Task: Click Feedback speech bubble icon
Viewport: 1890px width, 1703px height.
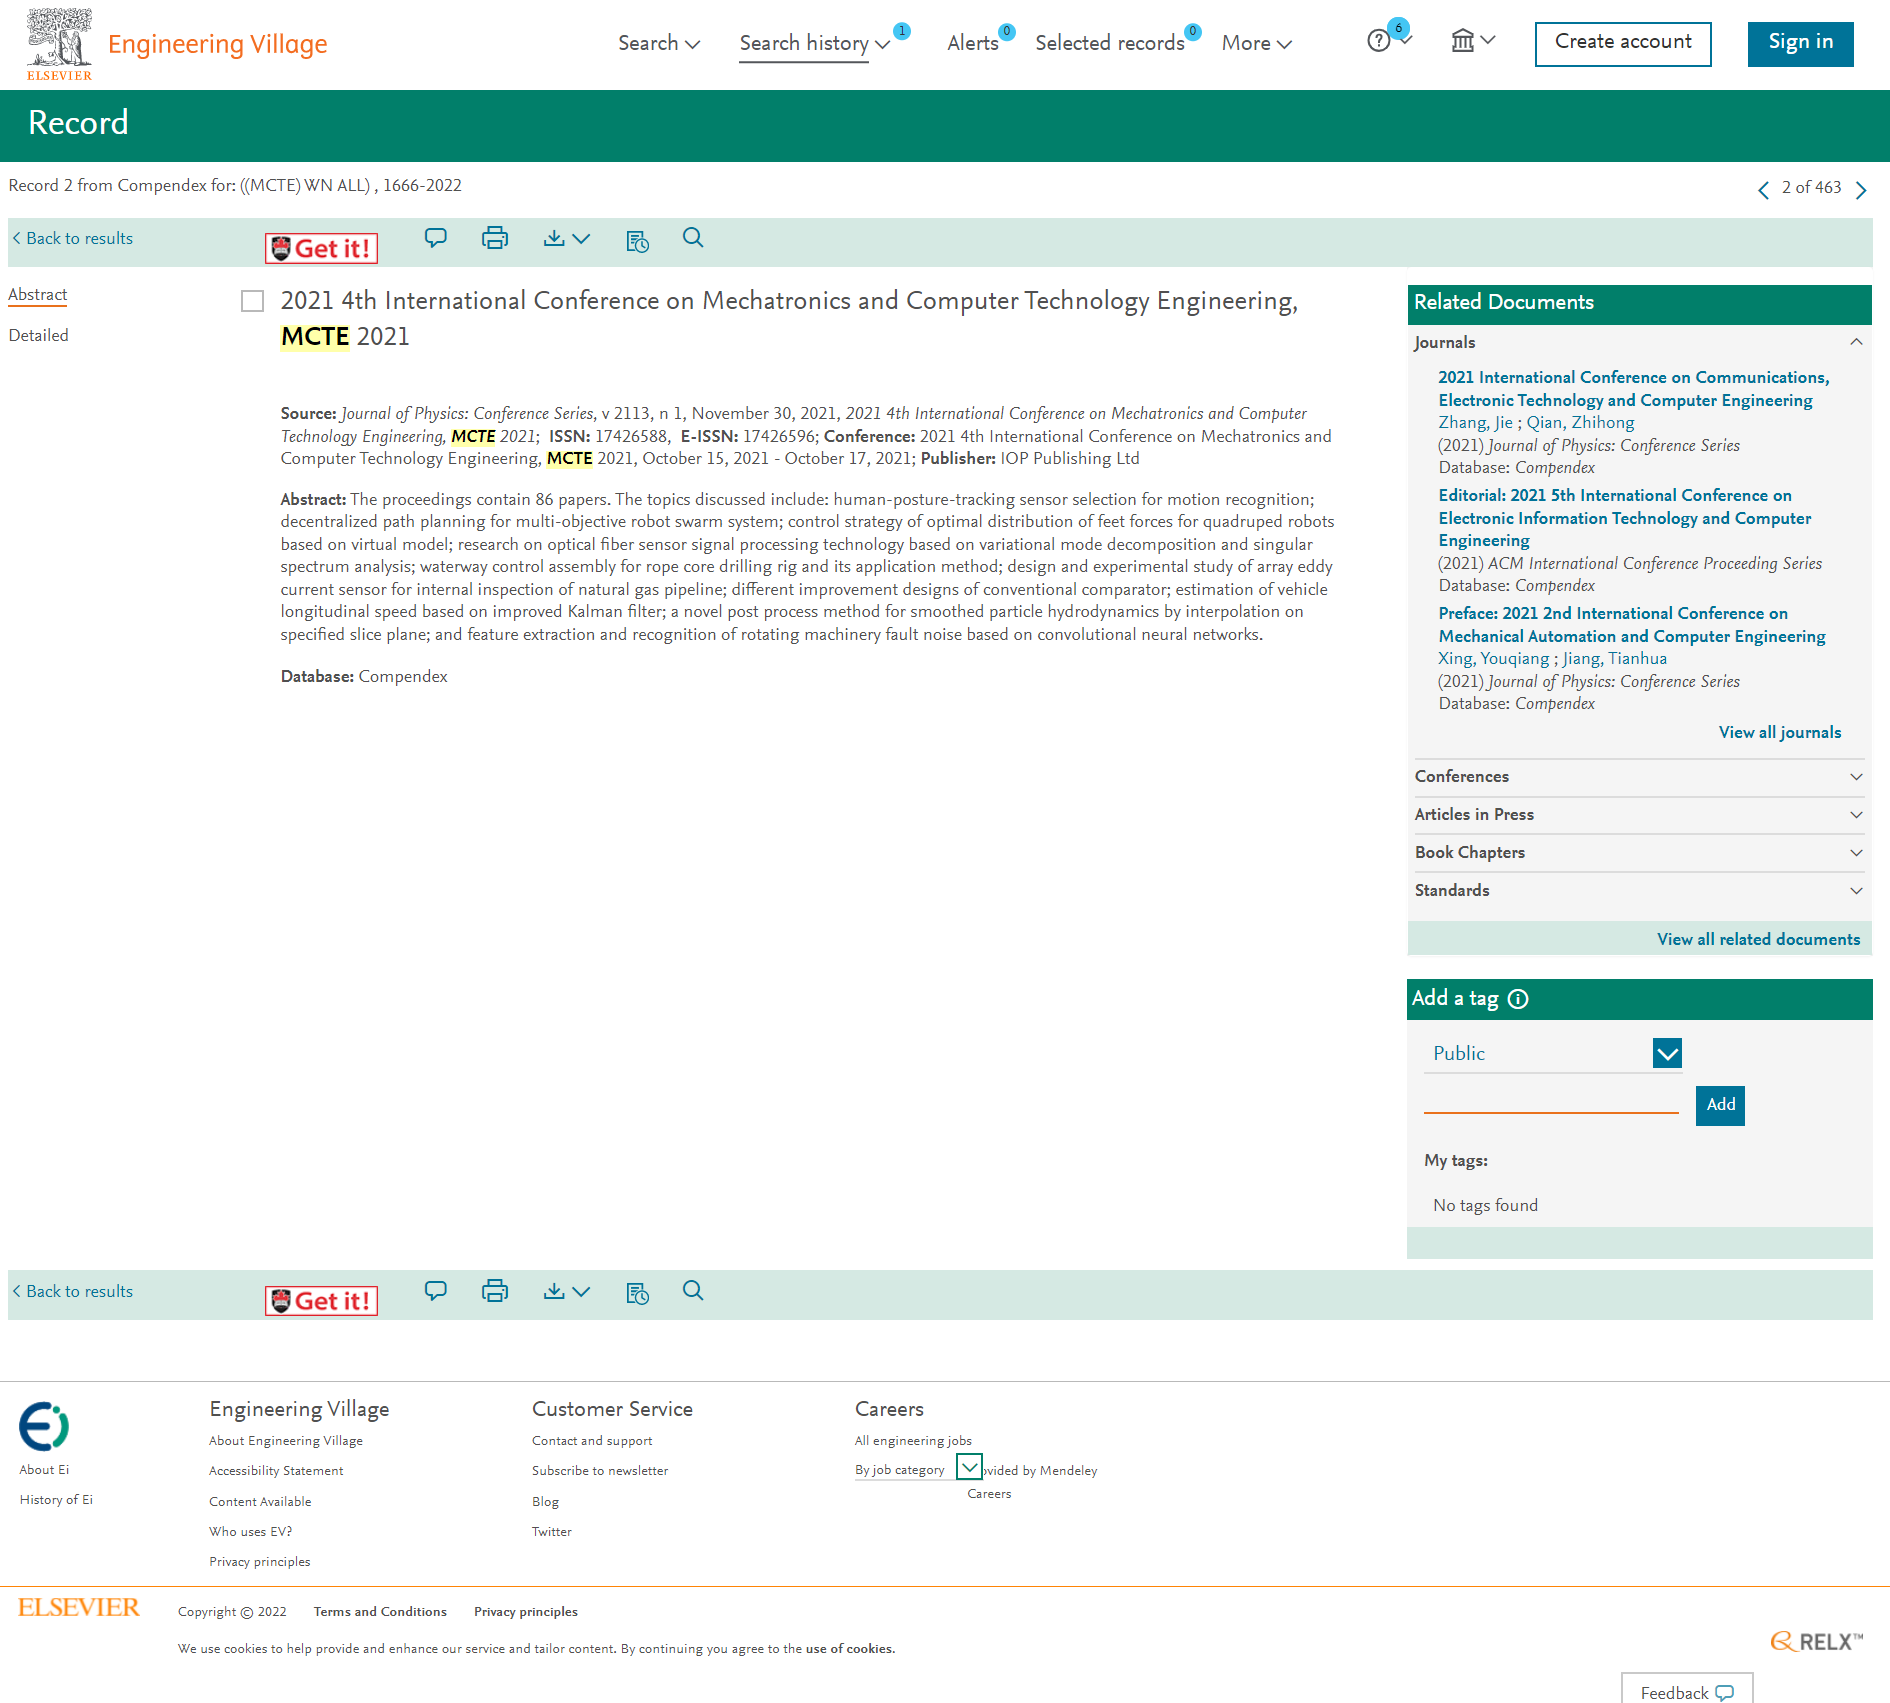Action: (1725, 1692)
